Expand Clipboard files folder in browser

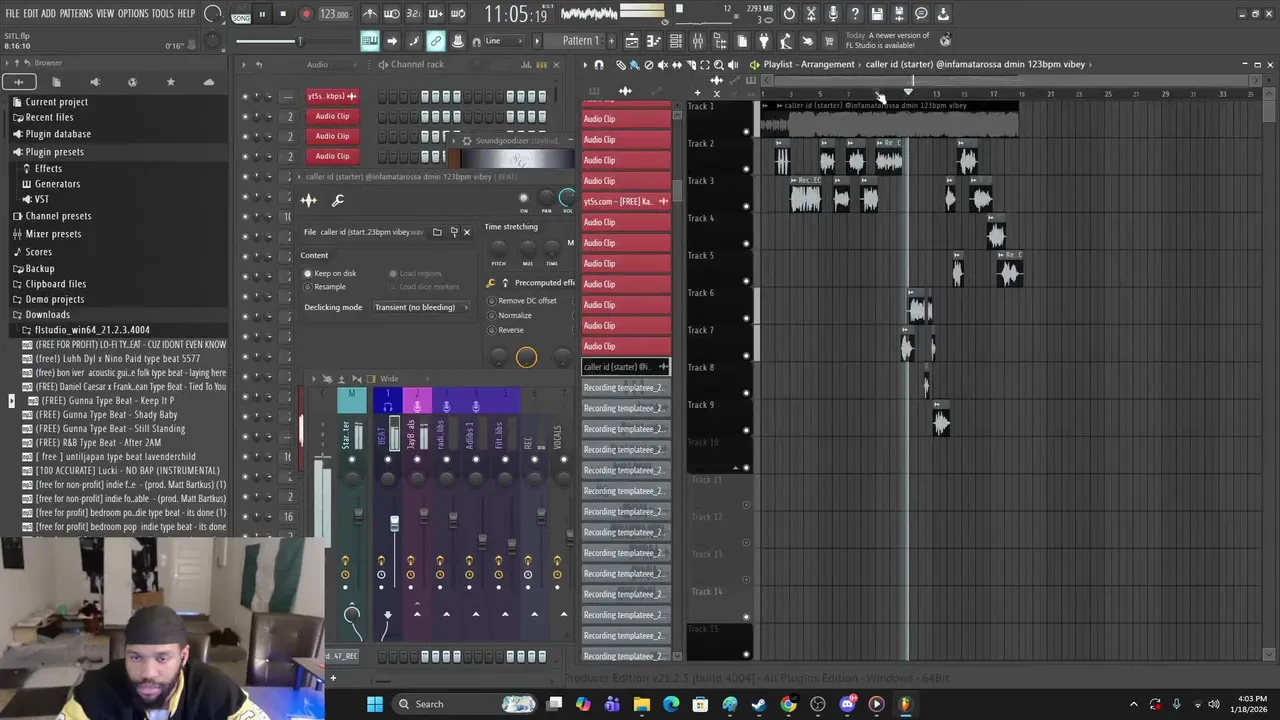point(56,284)
